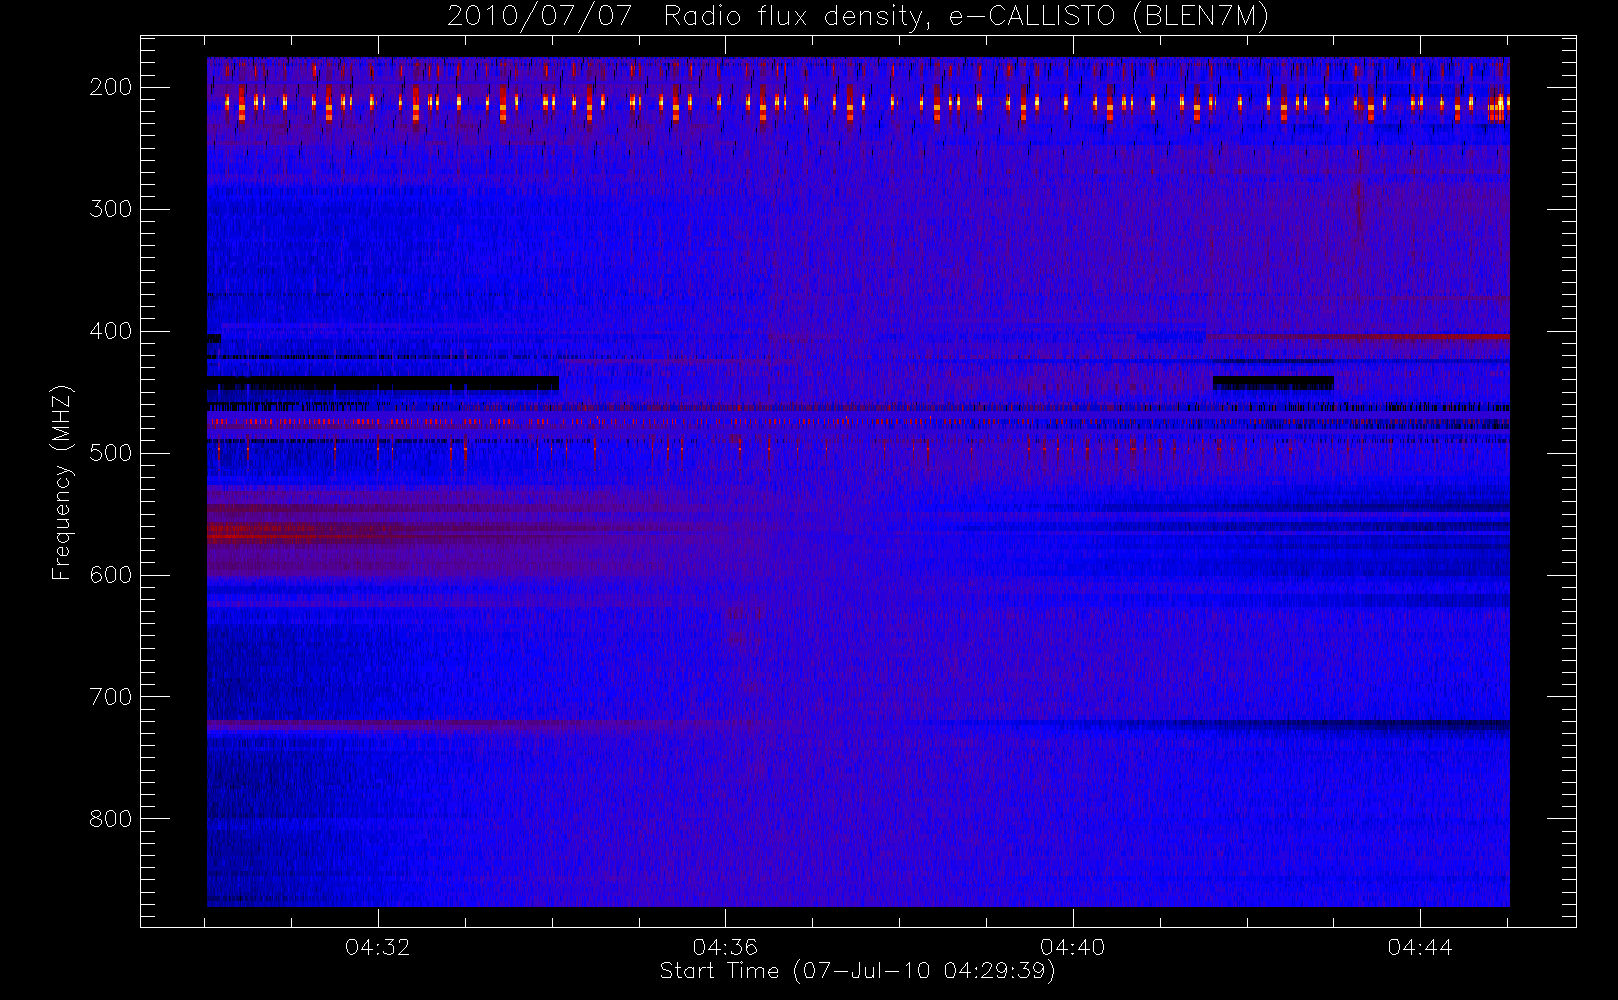Click the red emission band near 405 MHz
This screenshot has height=1000, width=1618.
[x=1360, y=337]
